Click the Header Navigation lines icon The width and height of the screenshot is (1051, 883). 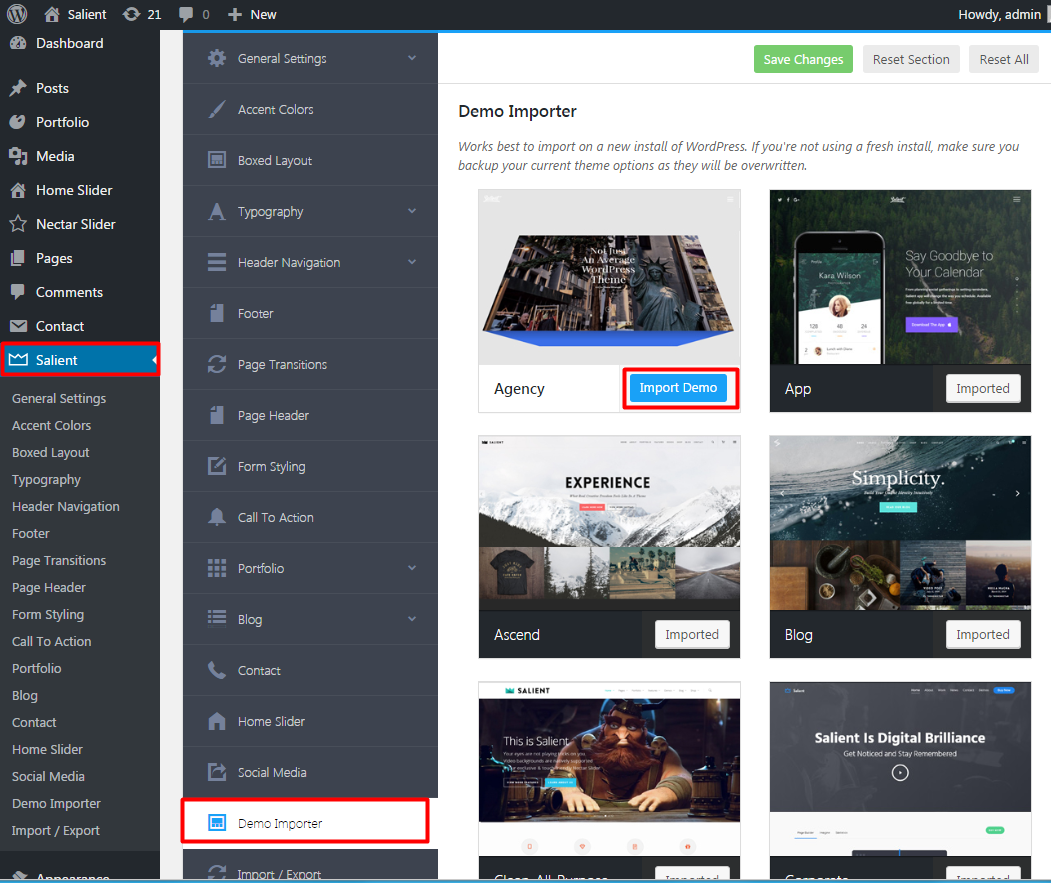[x=217, y=262]
